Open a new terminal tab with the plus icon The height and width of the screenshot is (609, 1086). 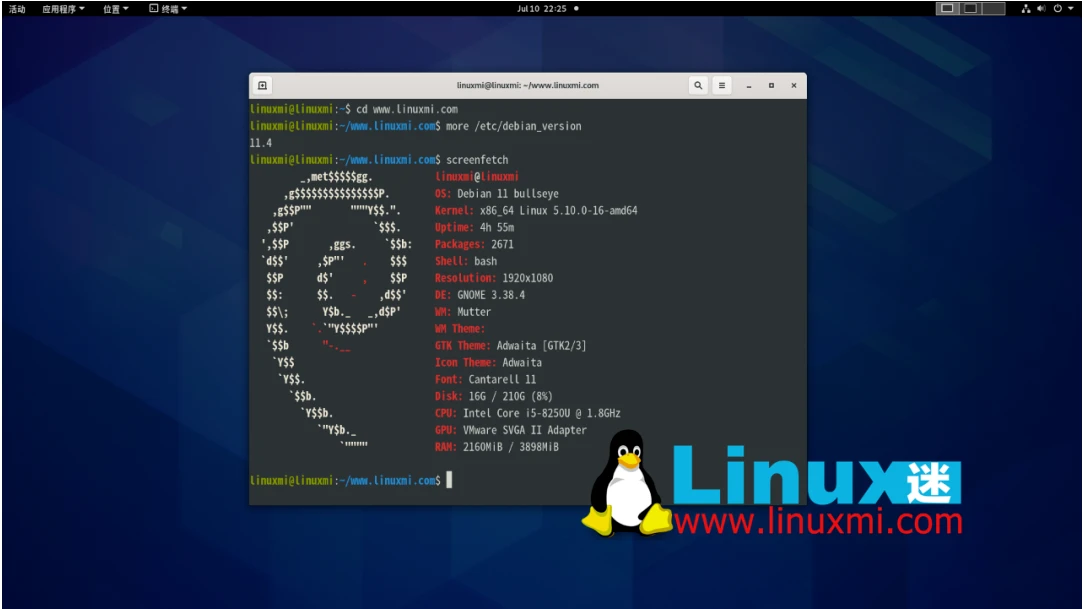(263, 86)
